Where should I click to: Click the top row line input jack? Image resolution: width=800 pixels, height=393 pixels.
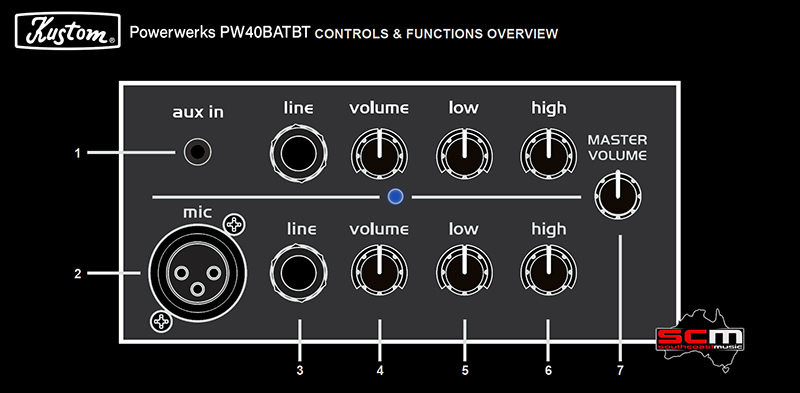299,152
